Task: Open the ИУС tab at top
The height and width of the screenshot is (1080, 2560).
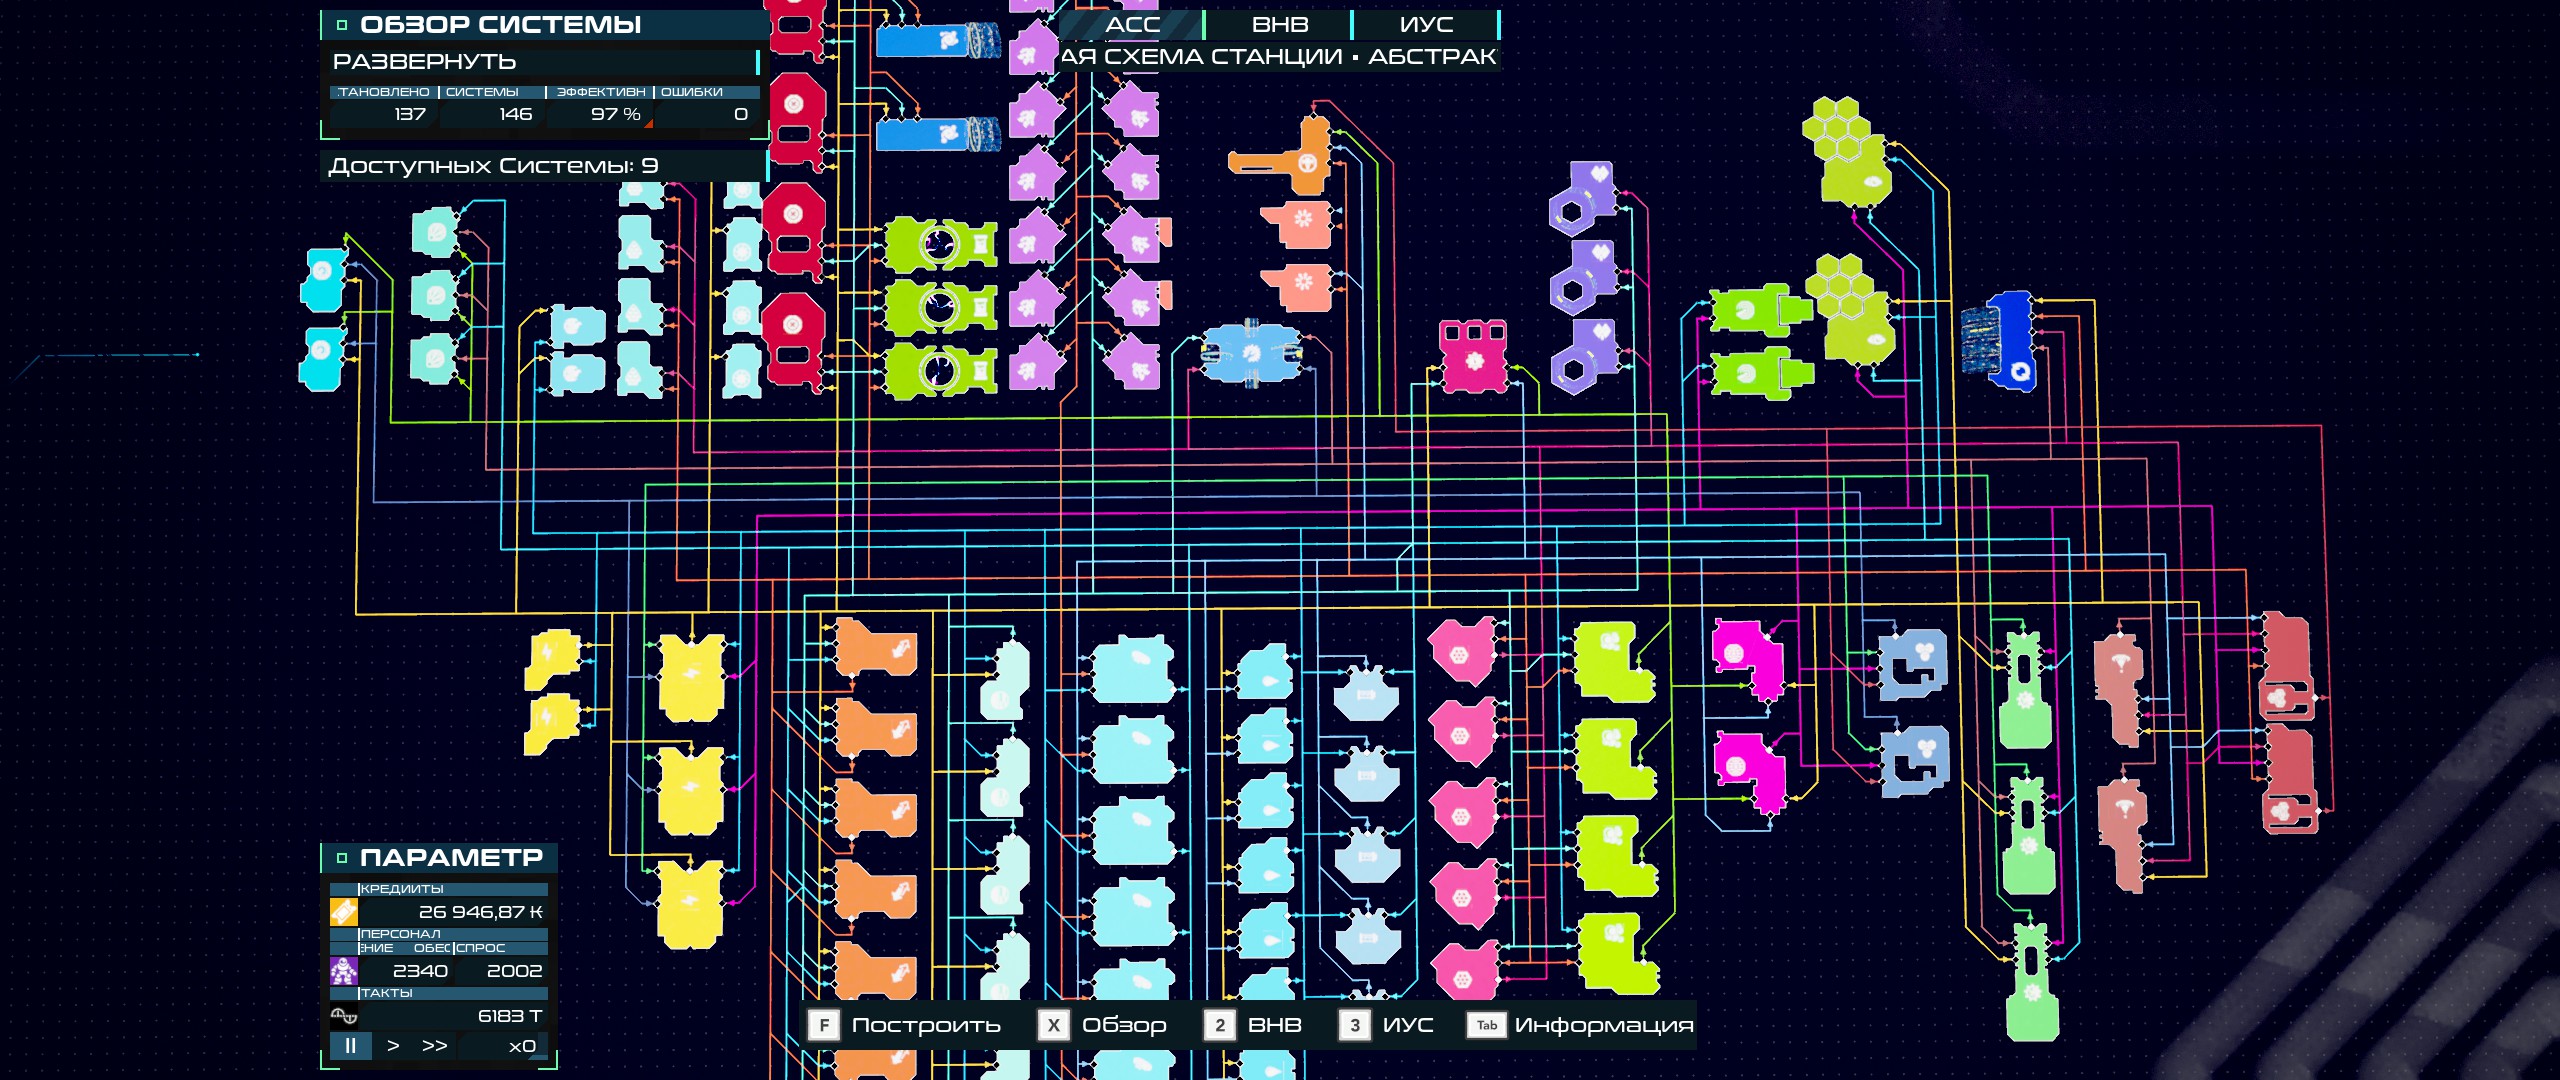Action: pyautogui.click(x=1426, y=25)
